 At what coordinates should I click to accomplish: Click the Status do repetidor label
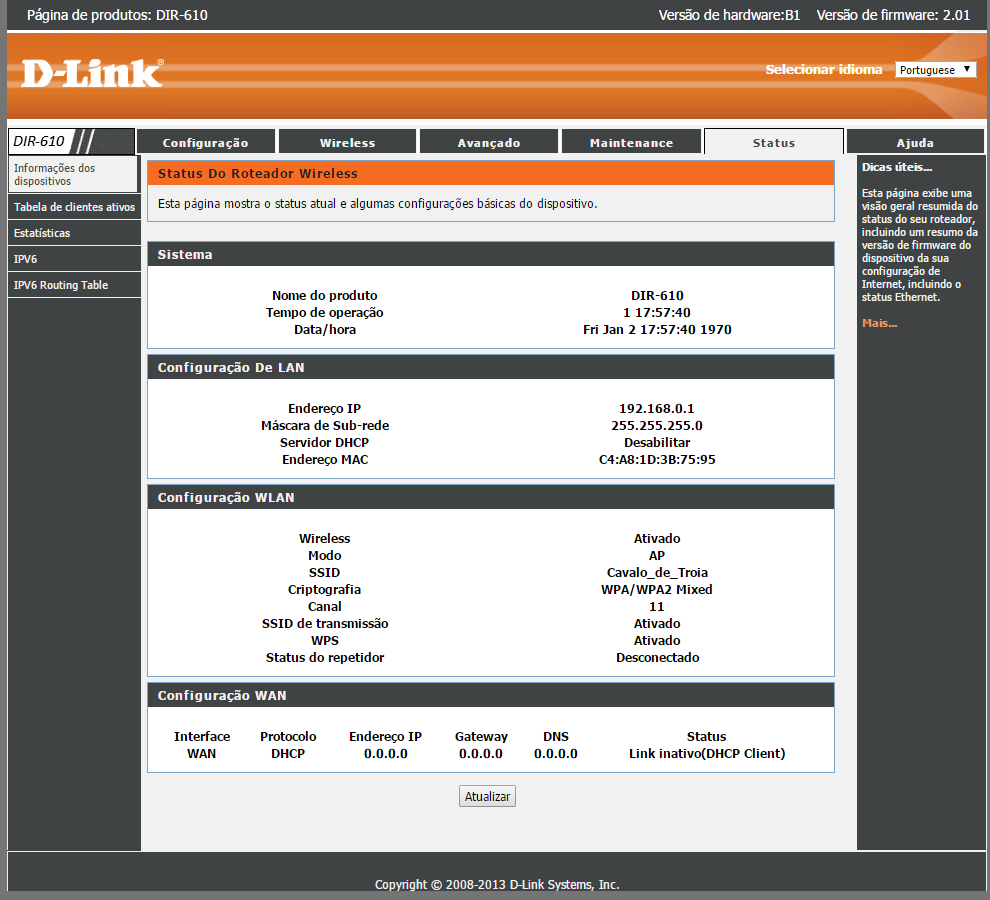tap(325, 658)
